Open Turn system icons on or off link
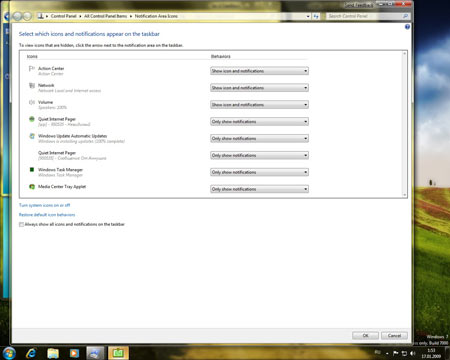This screenshot has width=450, height=360. (44, 205)
